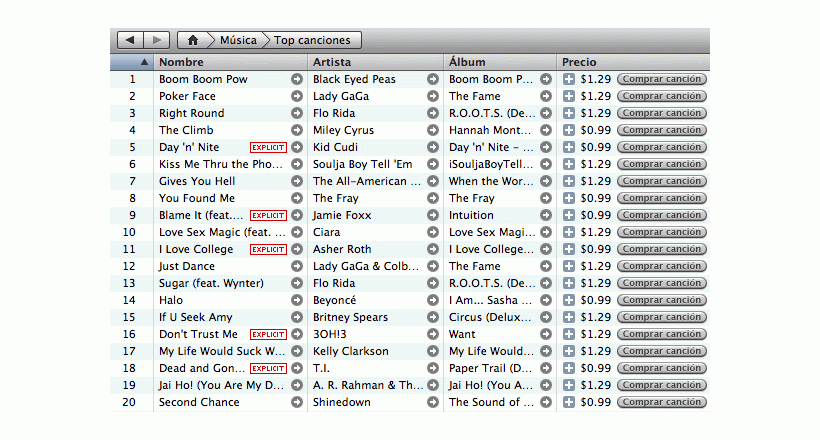Select the Top canciones breadcrumb
This screenshot has width=820, height=440.
312,40
